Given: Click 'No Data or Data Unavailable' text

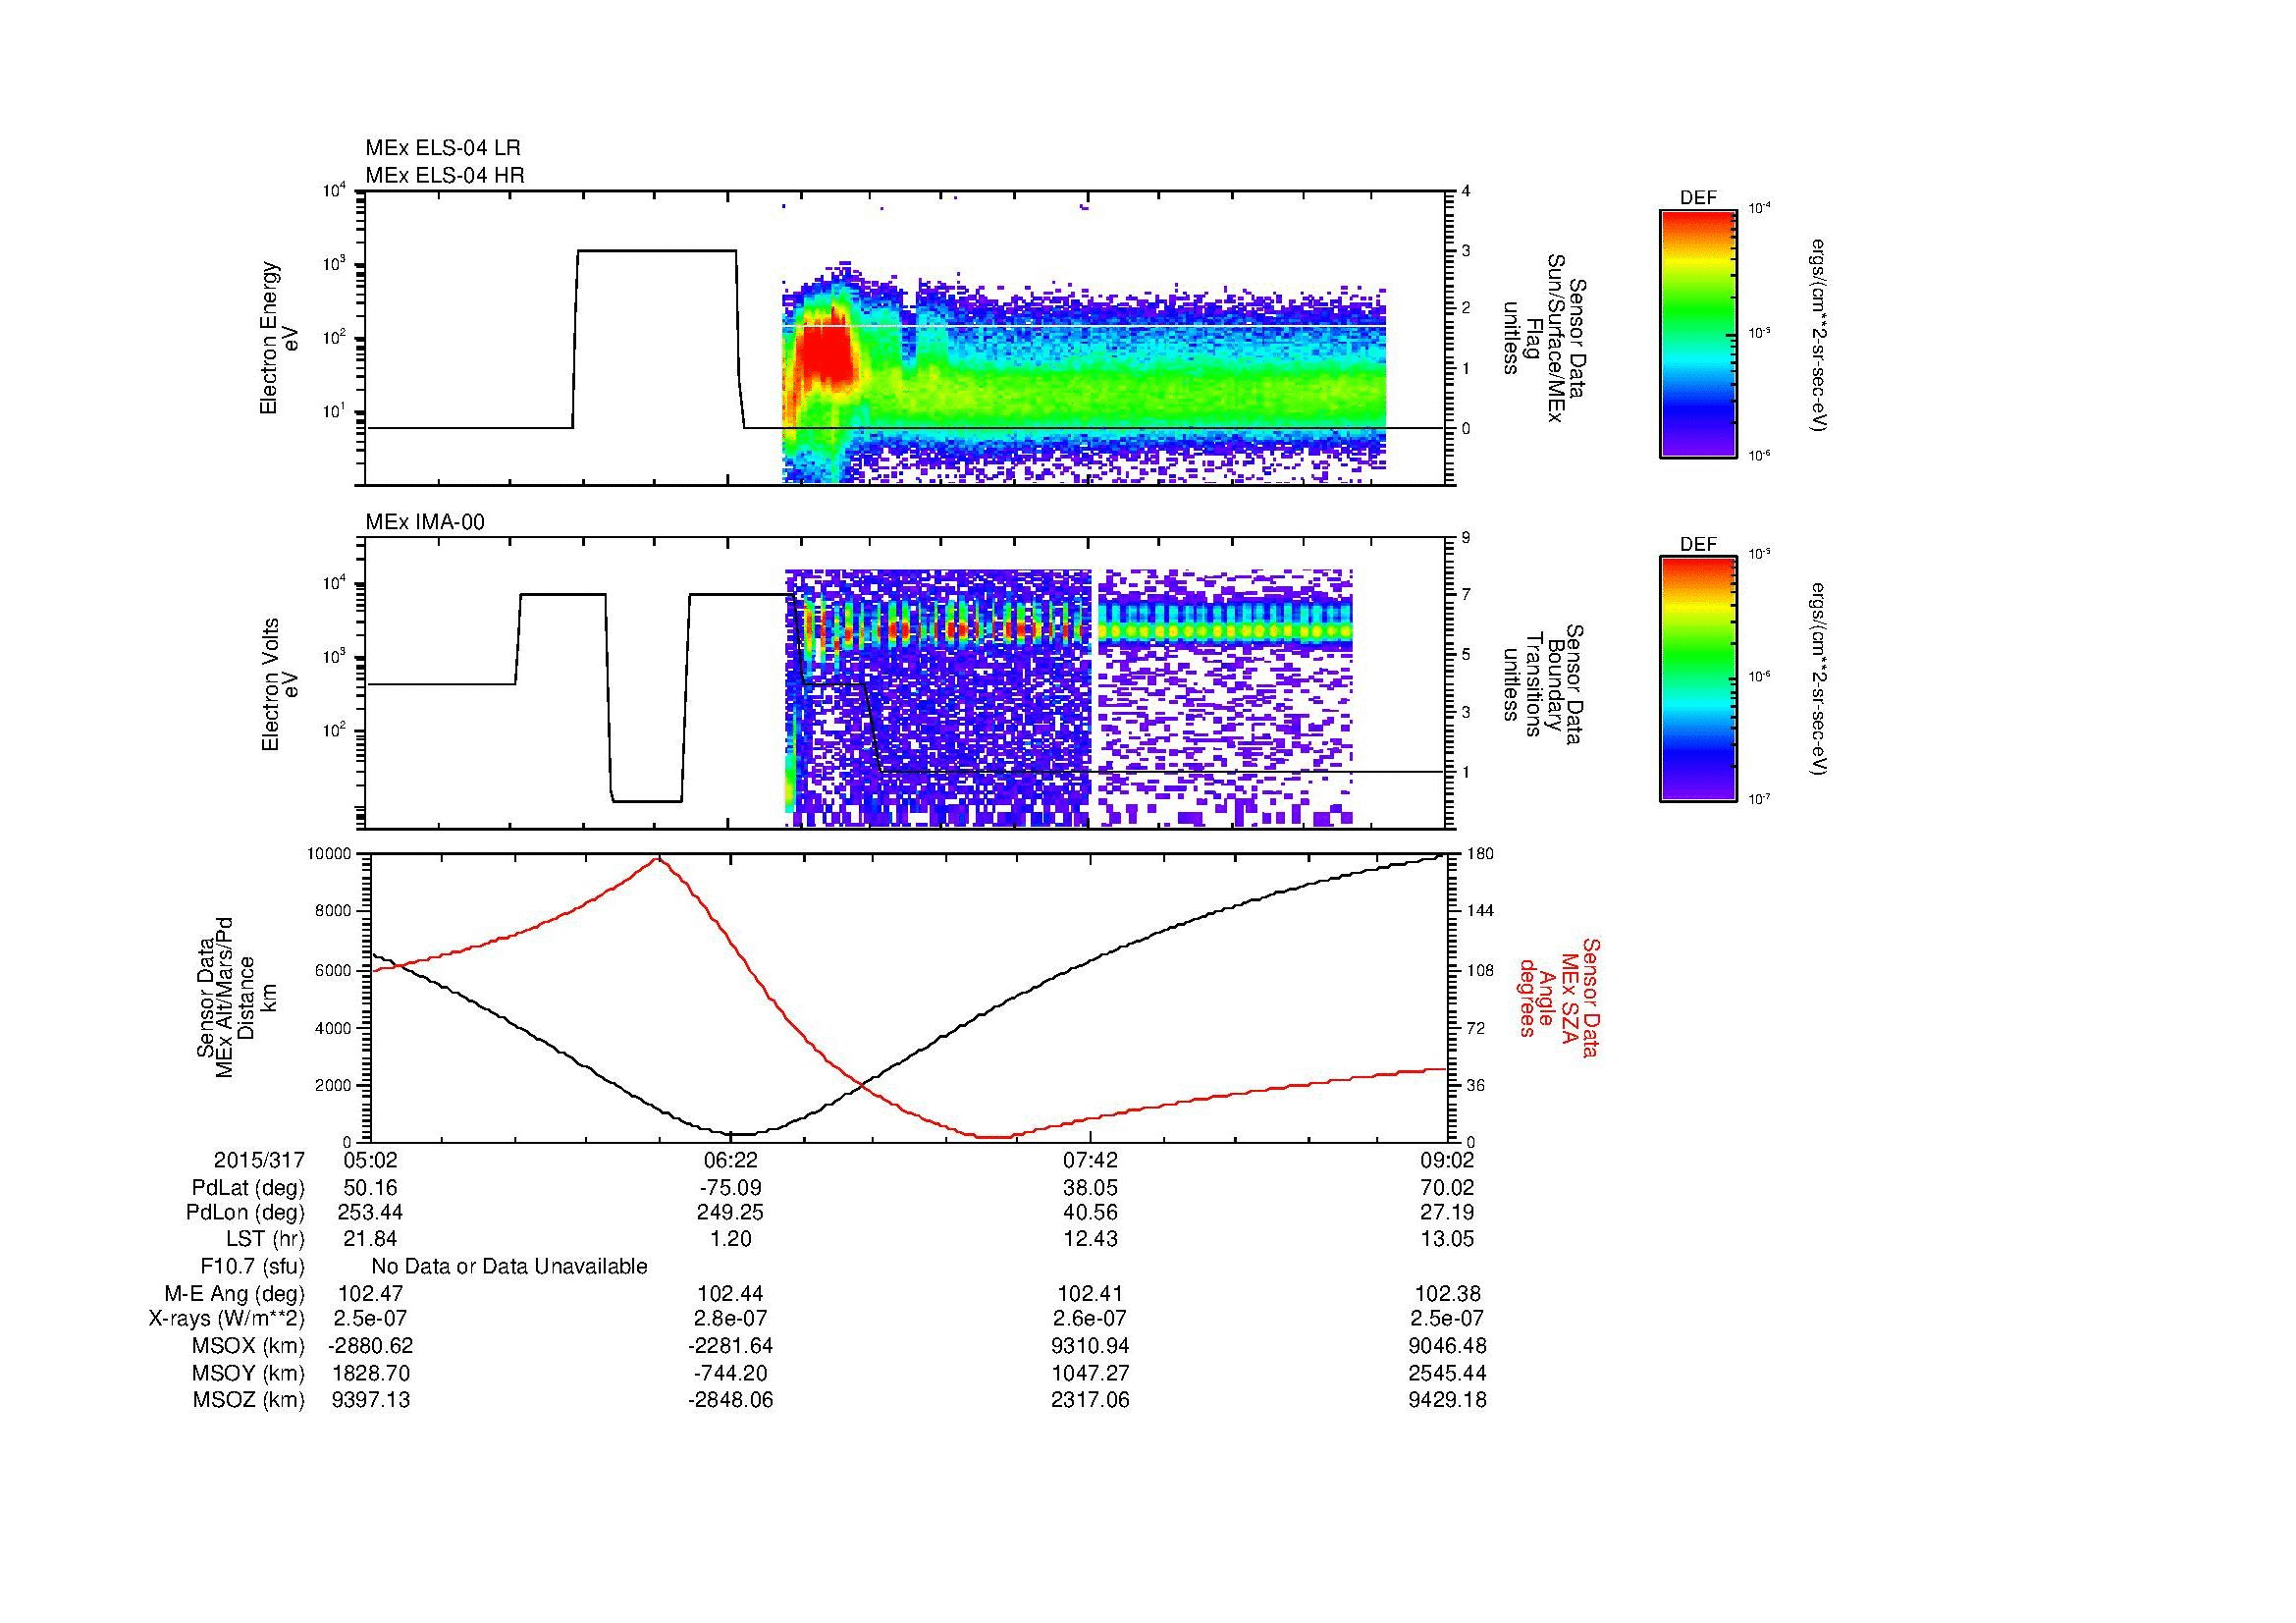Looking at the screenshot, I should click(x=509, y=1266).
